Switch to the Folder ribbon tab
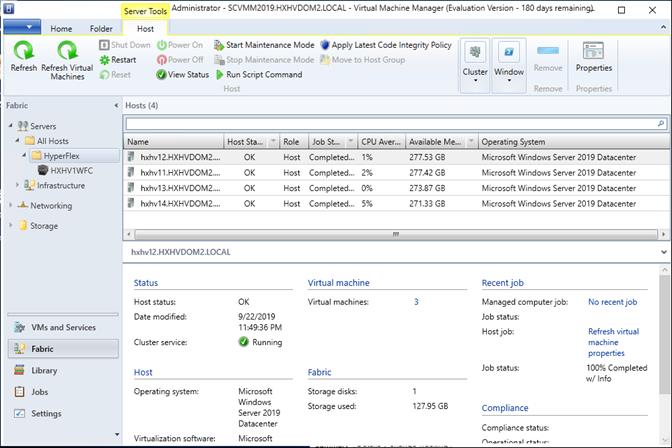This screenshot has height=448, width=672. point(101,29)
